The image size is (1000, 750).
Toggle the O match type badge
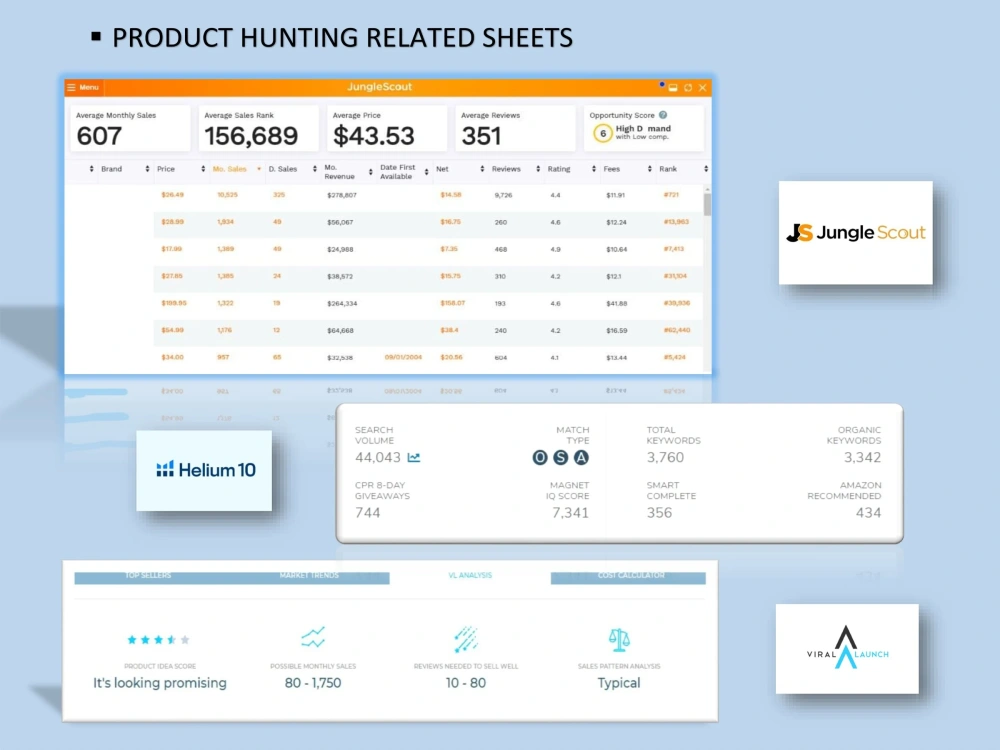(x=540, y=457)
